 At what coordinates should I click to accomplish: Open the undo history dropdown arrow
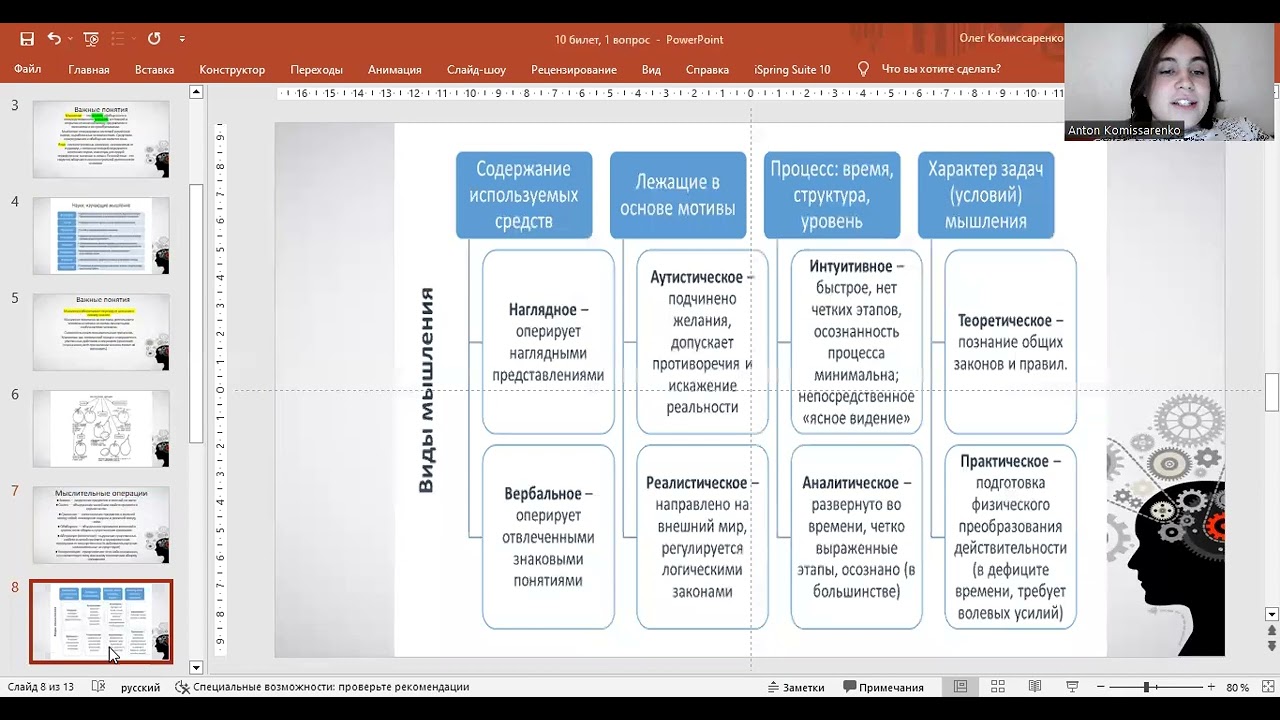70,39
